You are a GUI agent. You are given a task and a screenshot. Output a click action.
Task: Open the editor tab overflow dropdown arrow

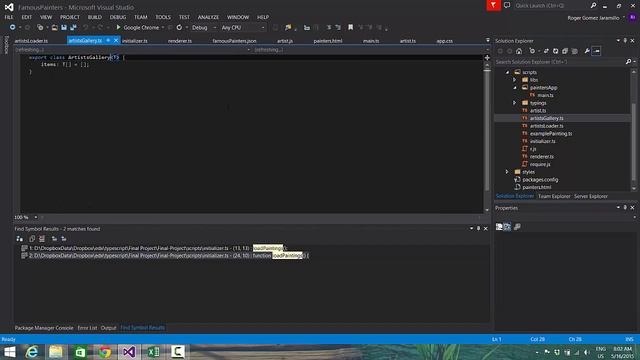pos(488,40)
